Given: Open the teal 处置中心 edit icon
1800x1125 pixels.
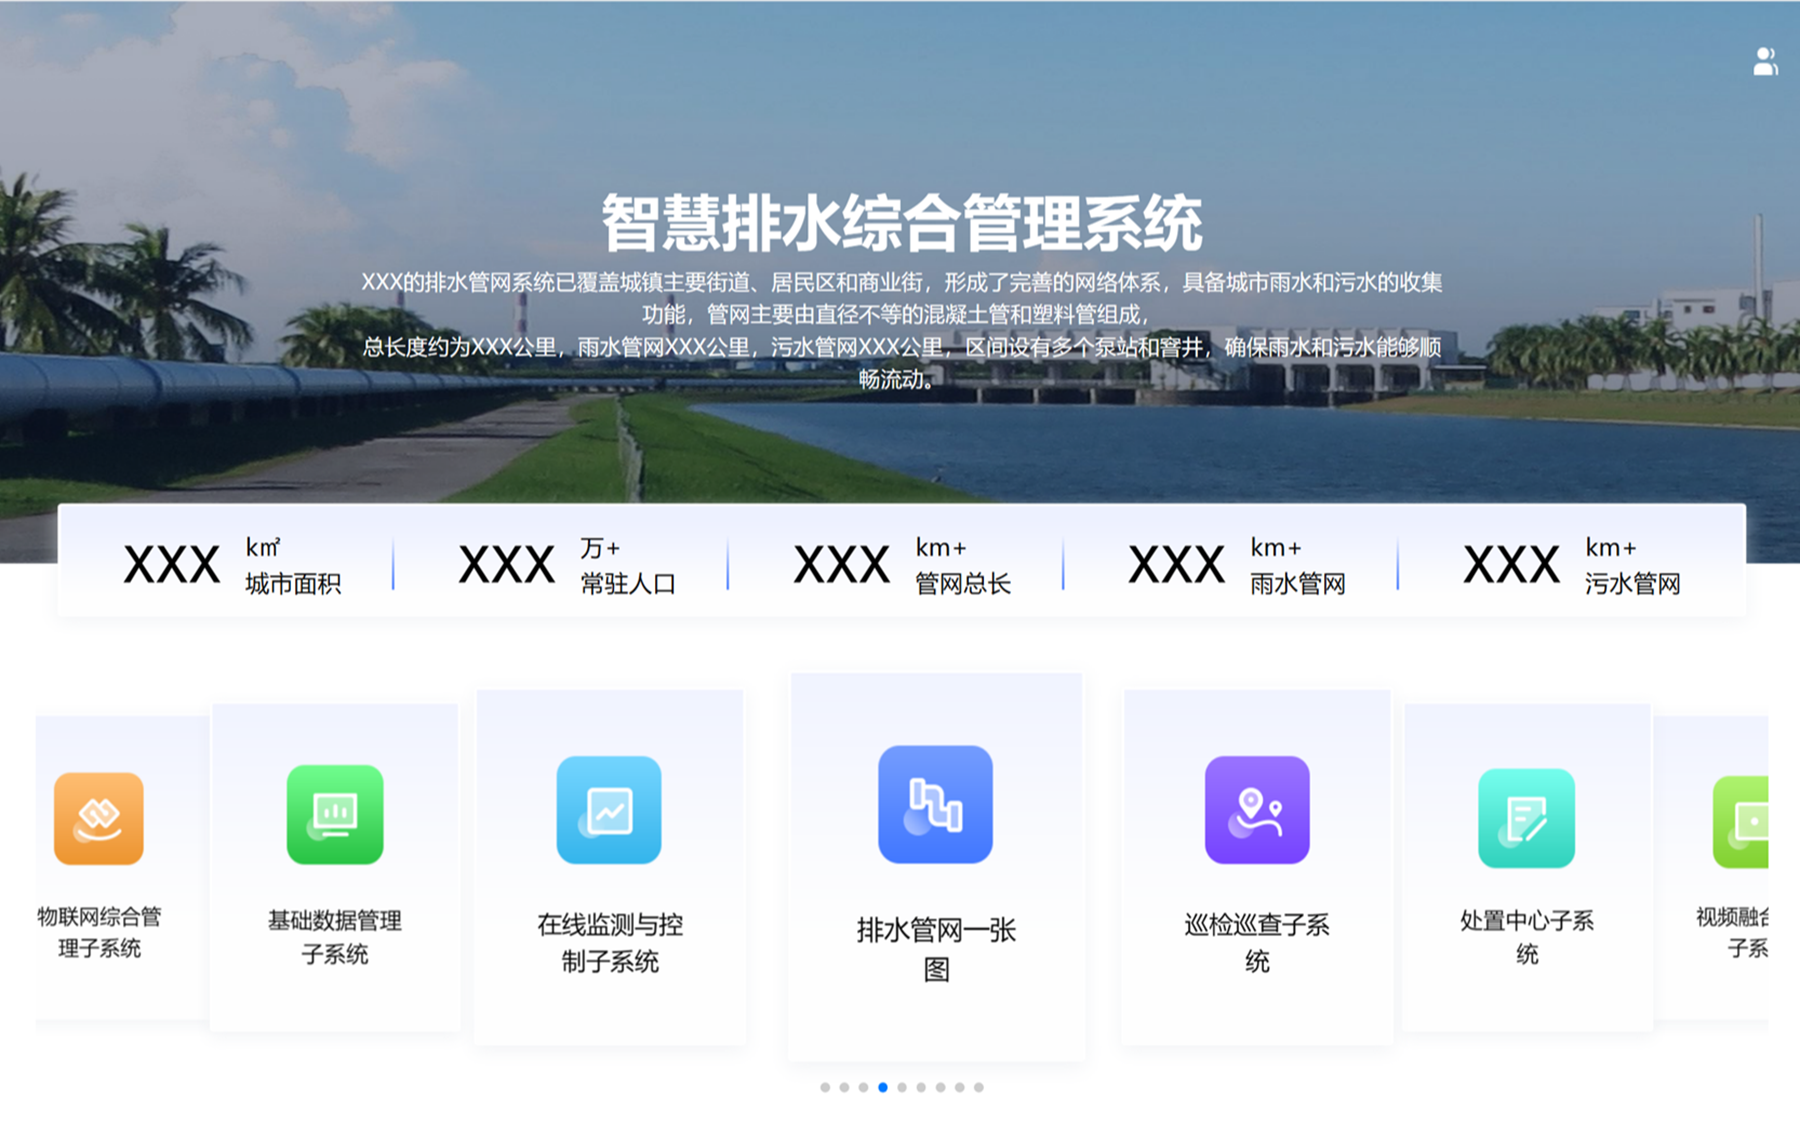Looking at the screenshot, I should [1526, 818].
